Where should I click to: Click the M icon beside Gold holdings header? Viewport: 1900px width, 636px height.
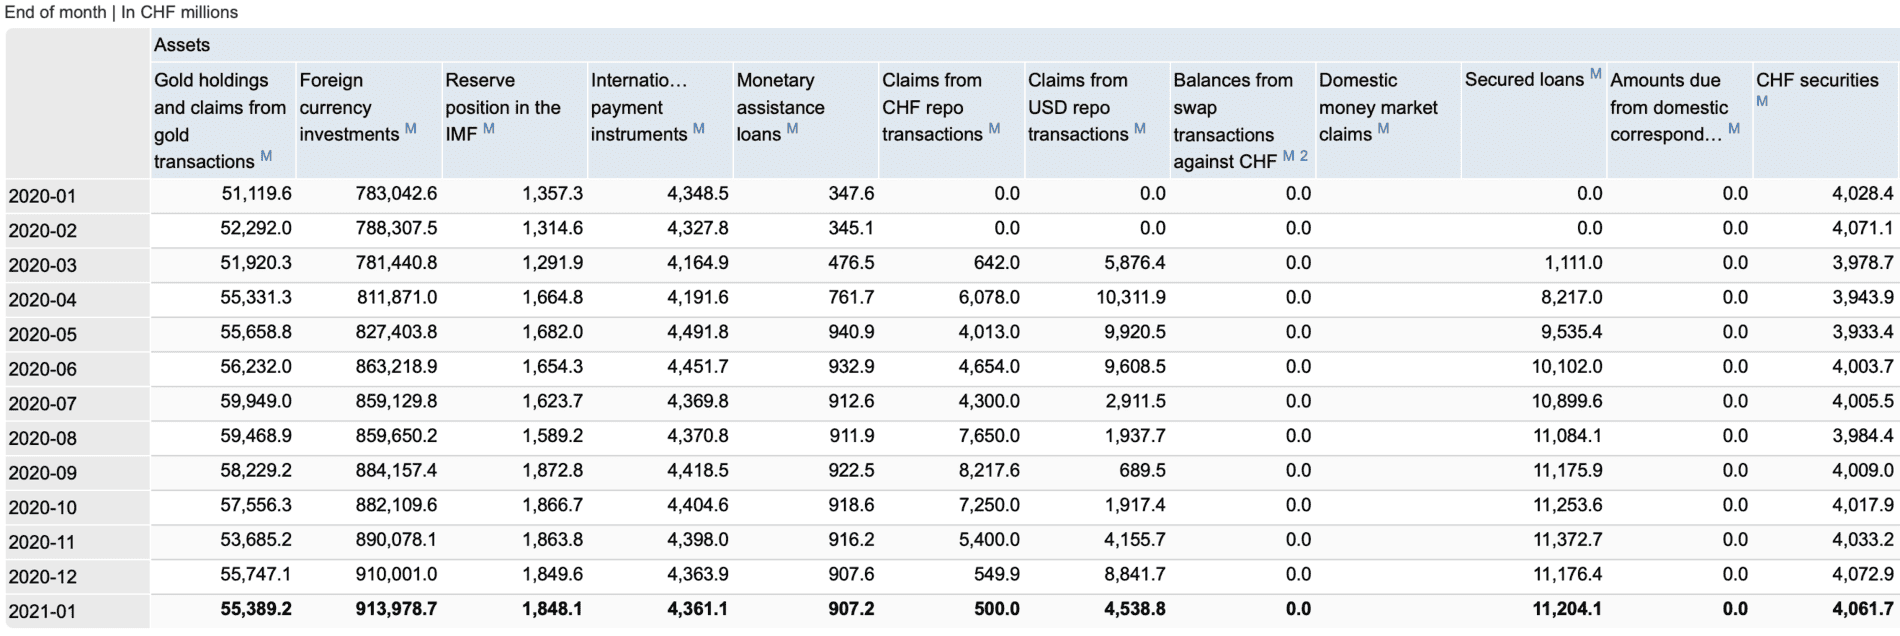point(266,156)
